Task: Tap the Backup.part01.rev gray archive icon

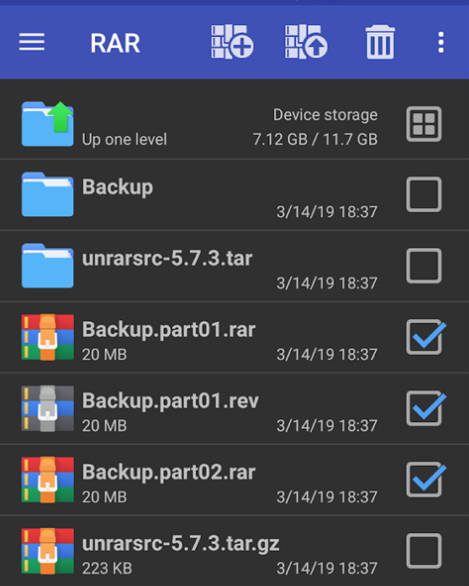Action: pyautogui.click(x=47, y=408)
